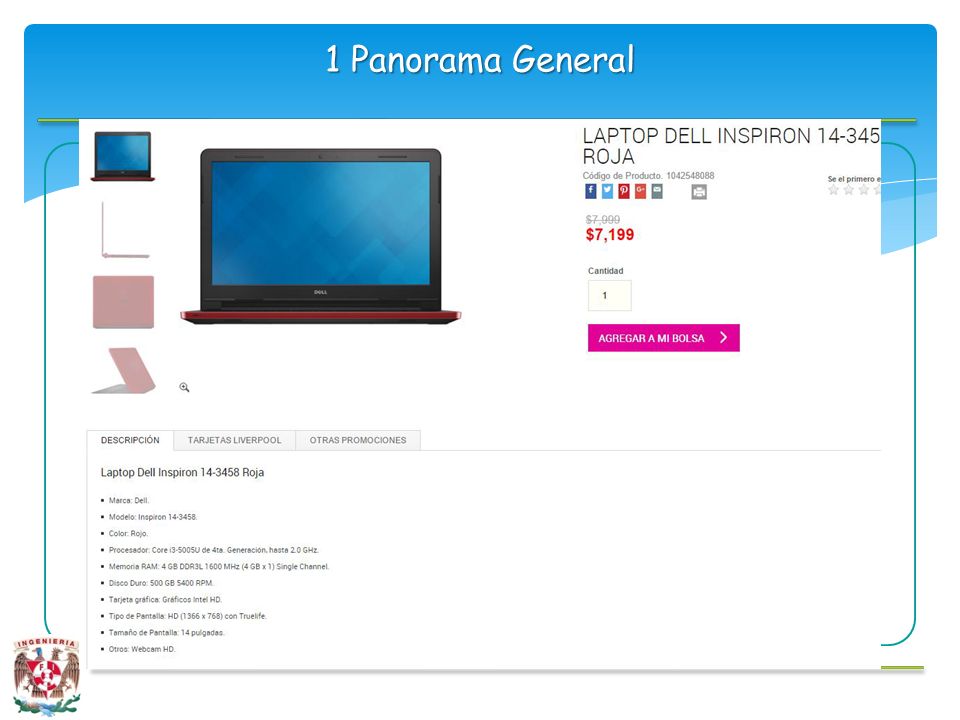
Task: Click the main Dell laptop image
Action: click(x=320, y=236)
